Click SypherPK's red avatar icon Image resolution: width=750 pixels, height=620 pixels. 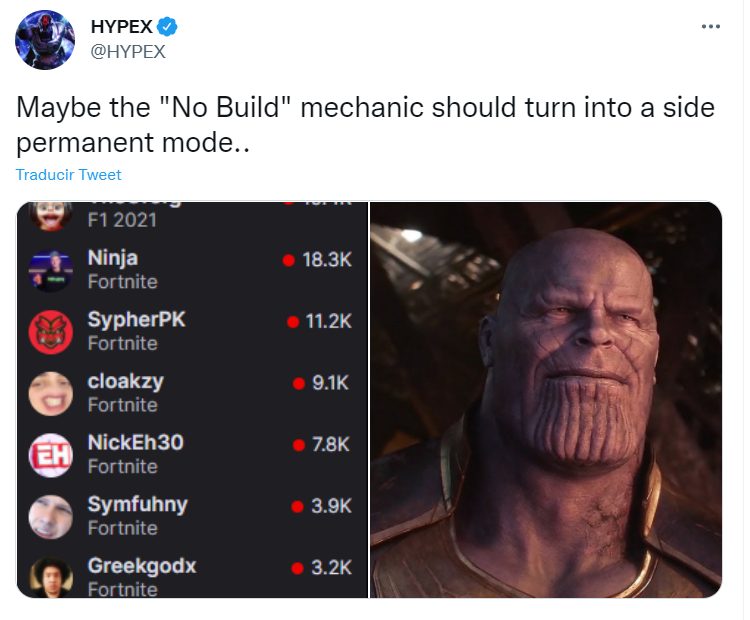click(50, 332)
